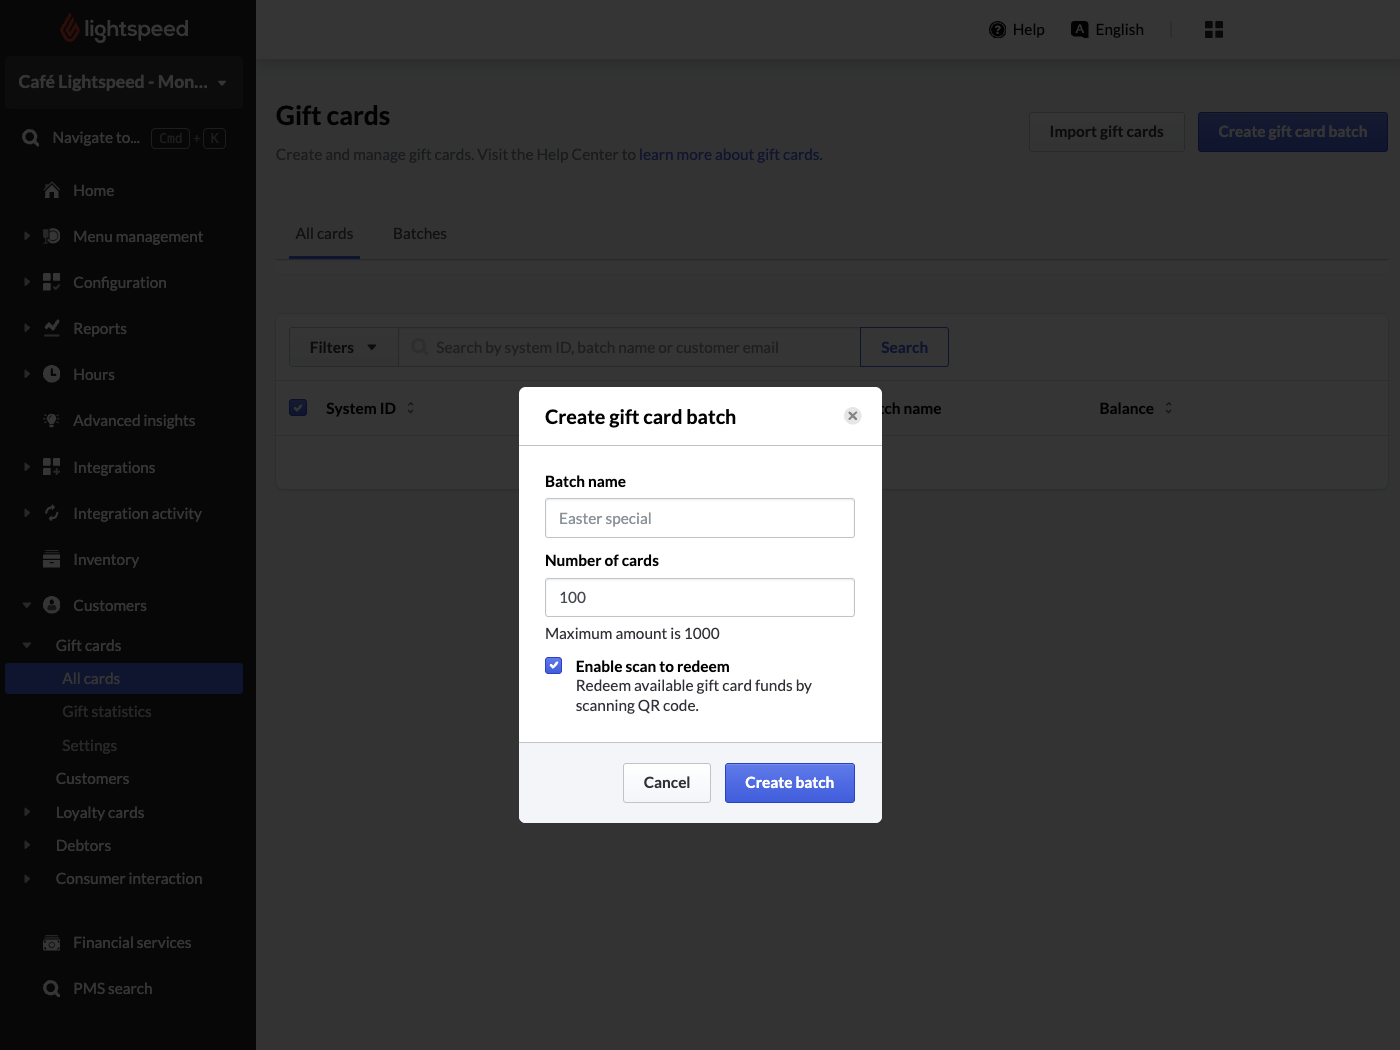Image resolution: width=1400 pixels, height=1050 pixels.
Task: Click the Cancel button in dialog
Action: click(667, 783)
